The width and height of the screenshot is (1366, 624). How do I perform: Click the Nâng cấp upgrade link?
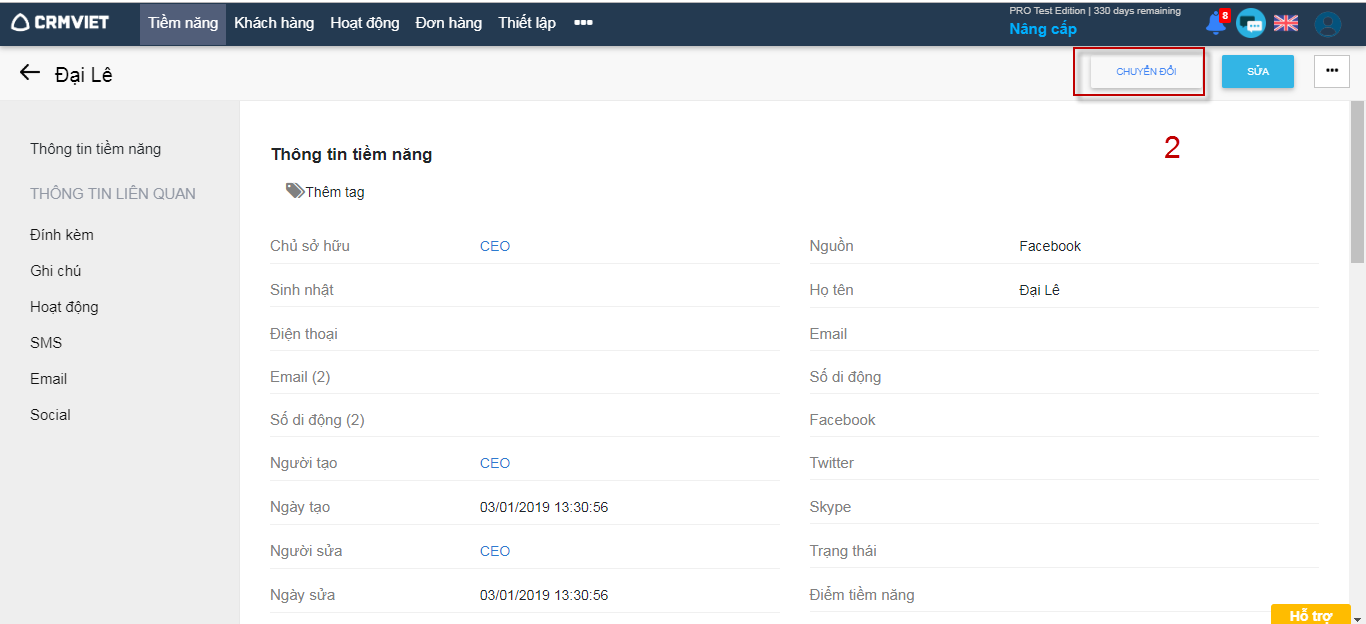tap(1042, 29)
